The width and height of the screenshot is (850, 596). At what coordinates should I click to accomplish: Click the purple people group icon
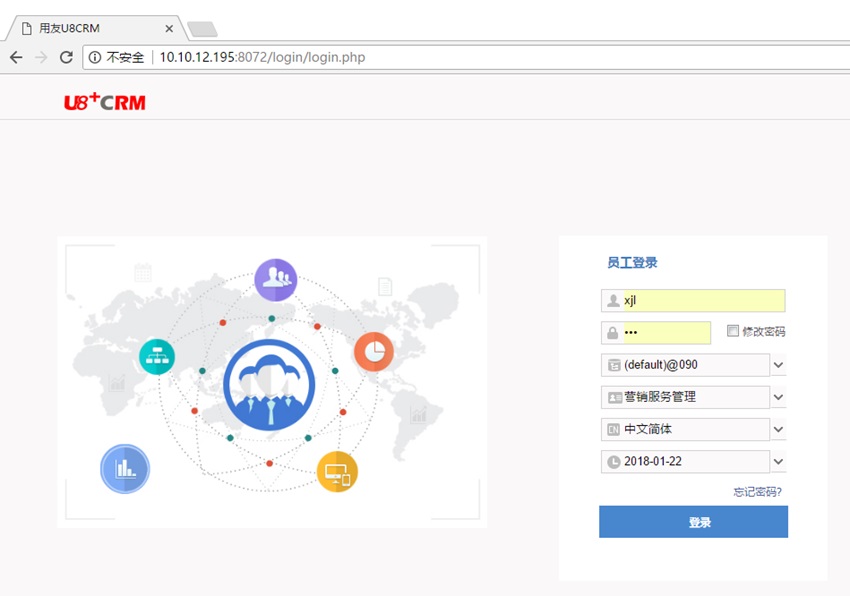pos(276,280)
